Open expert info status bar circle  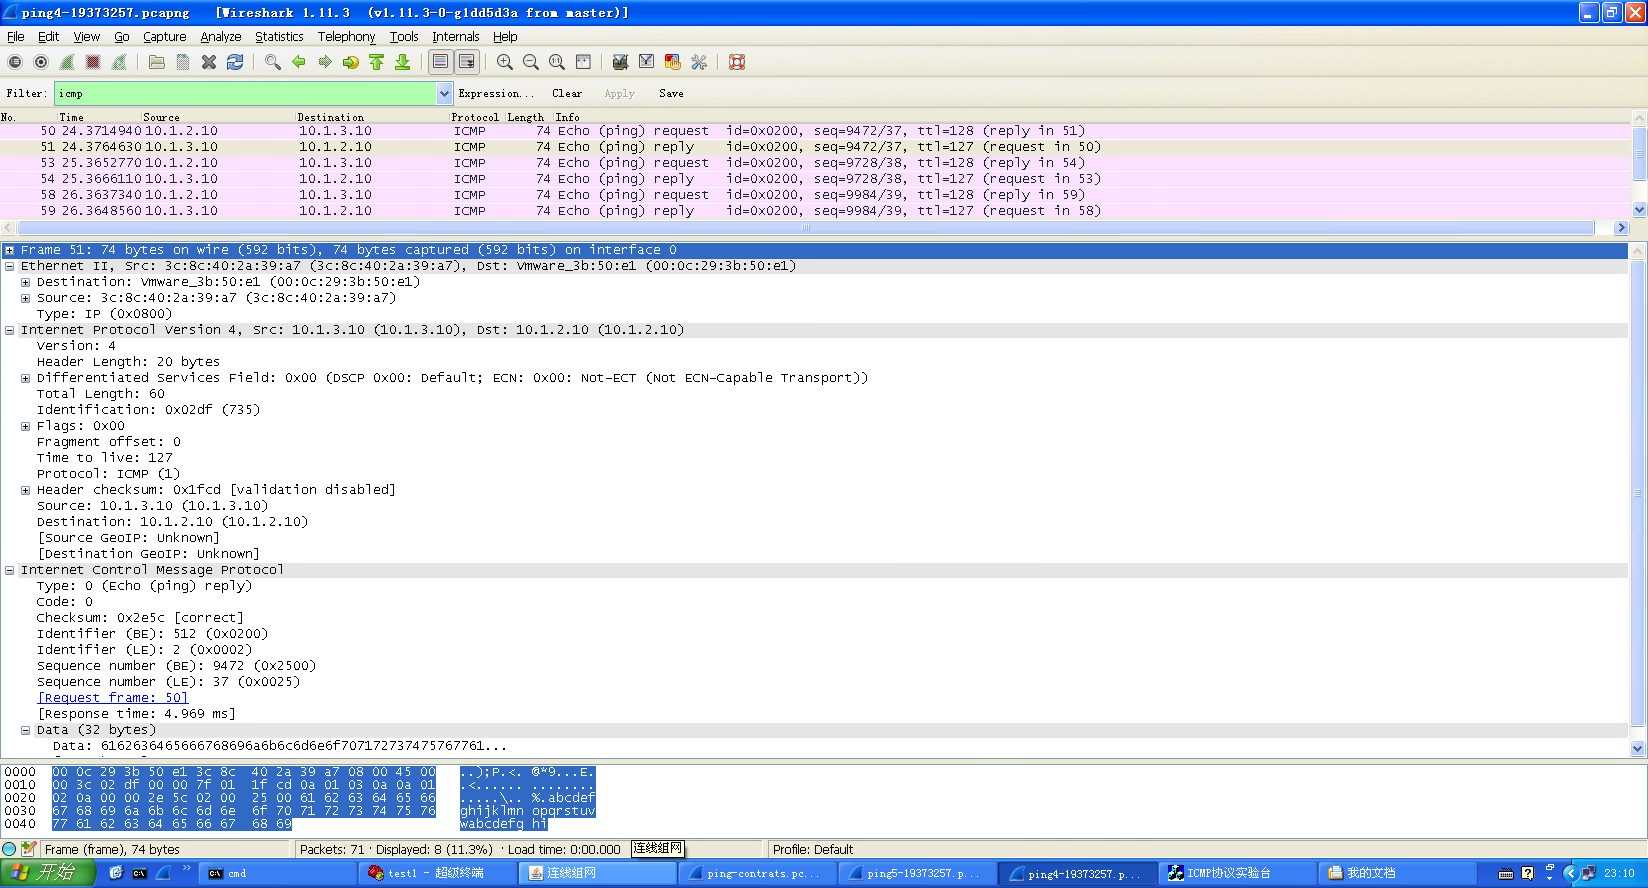click(9, 849)
